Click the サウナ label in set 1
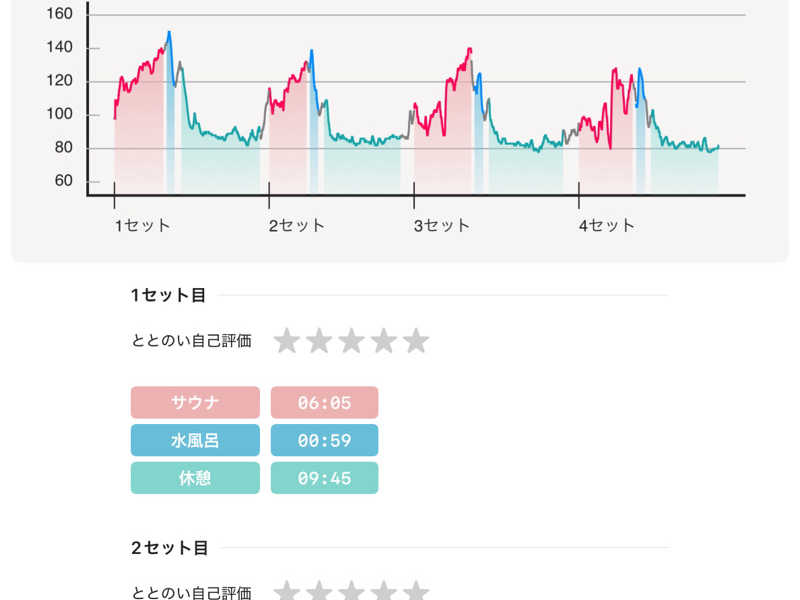Image resolution: width=800 pixels, height=600 pixels. (x=195, y=403)
